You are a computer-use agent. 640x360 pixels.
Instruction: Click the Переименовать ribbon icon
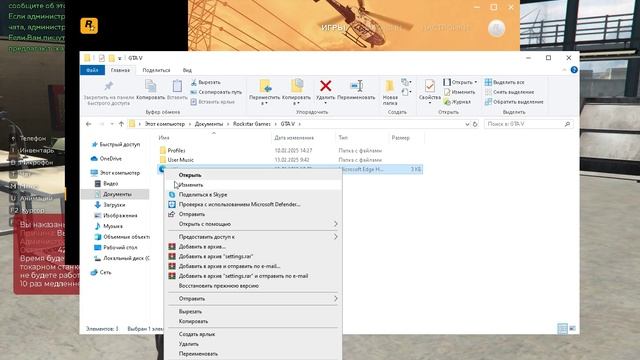click(356, 86)
